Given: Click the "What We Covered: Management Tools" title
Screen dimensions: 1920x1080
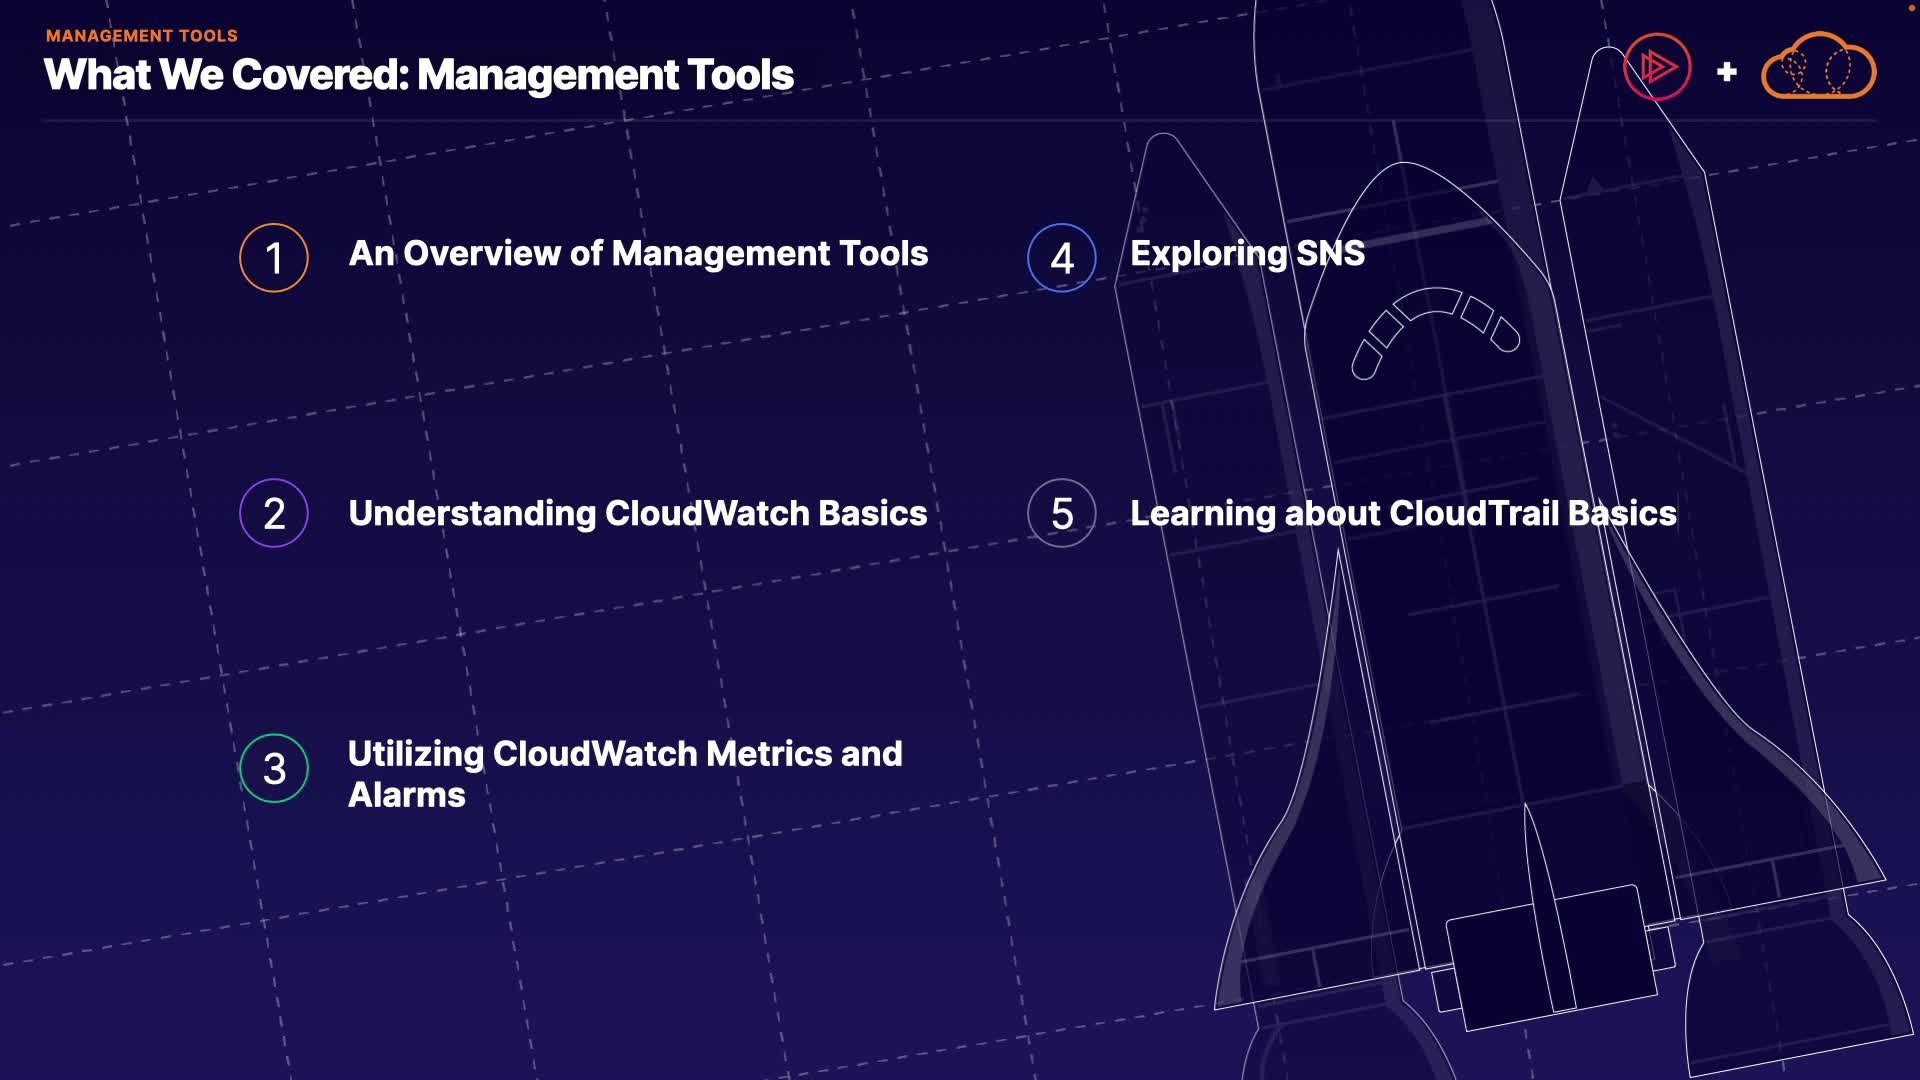Looking at the screenshot, I should tap(418, 76).
